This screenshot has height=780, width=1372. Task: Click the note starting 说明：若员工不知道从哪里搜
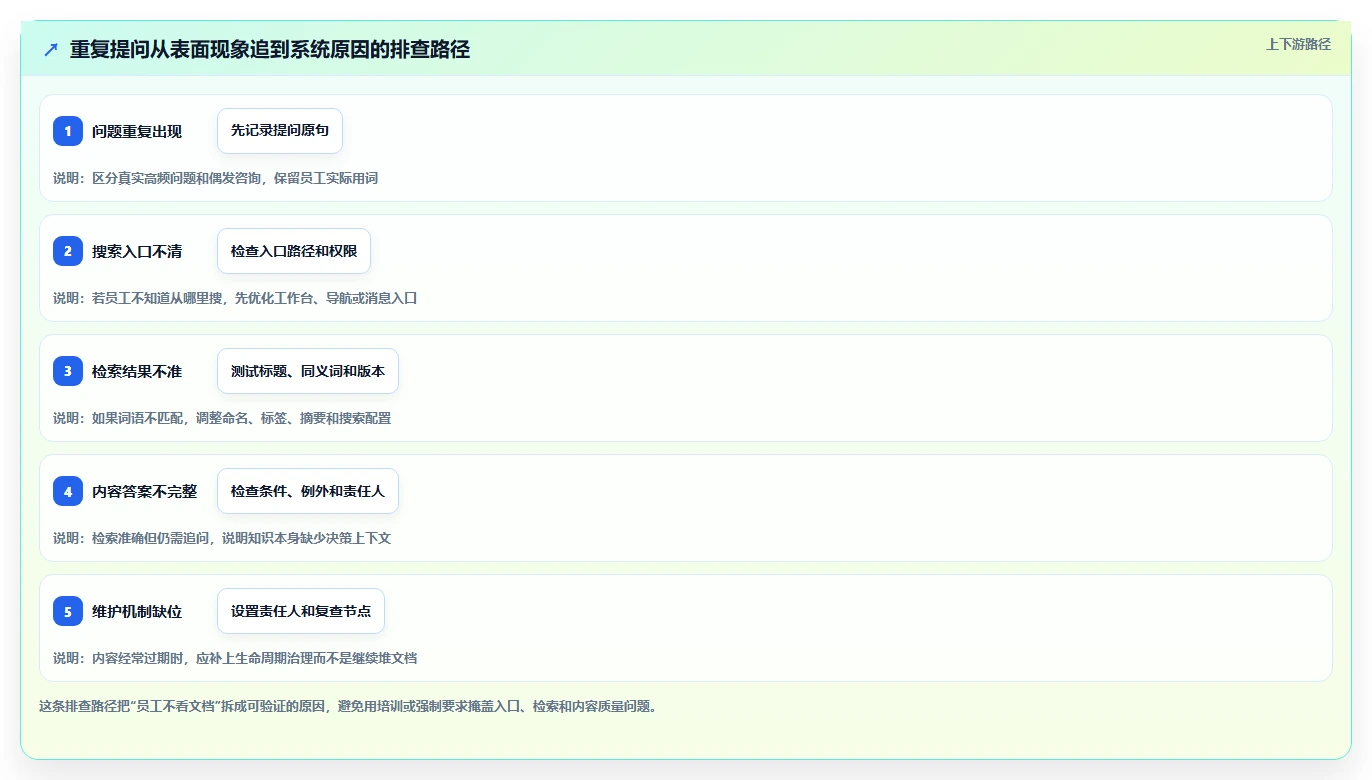coord(235,298)
